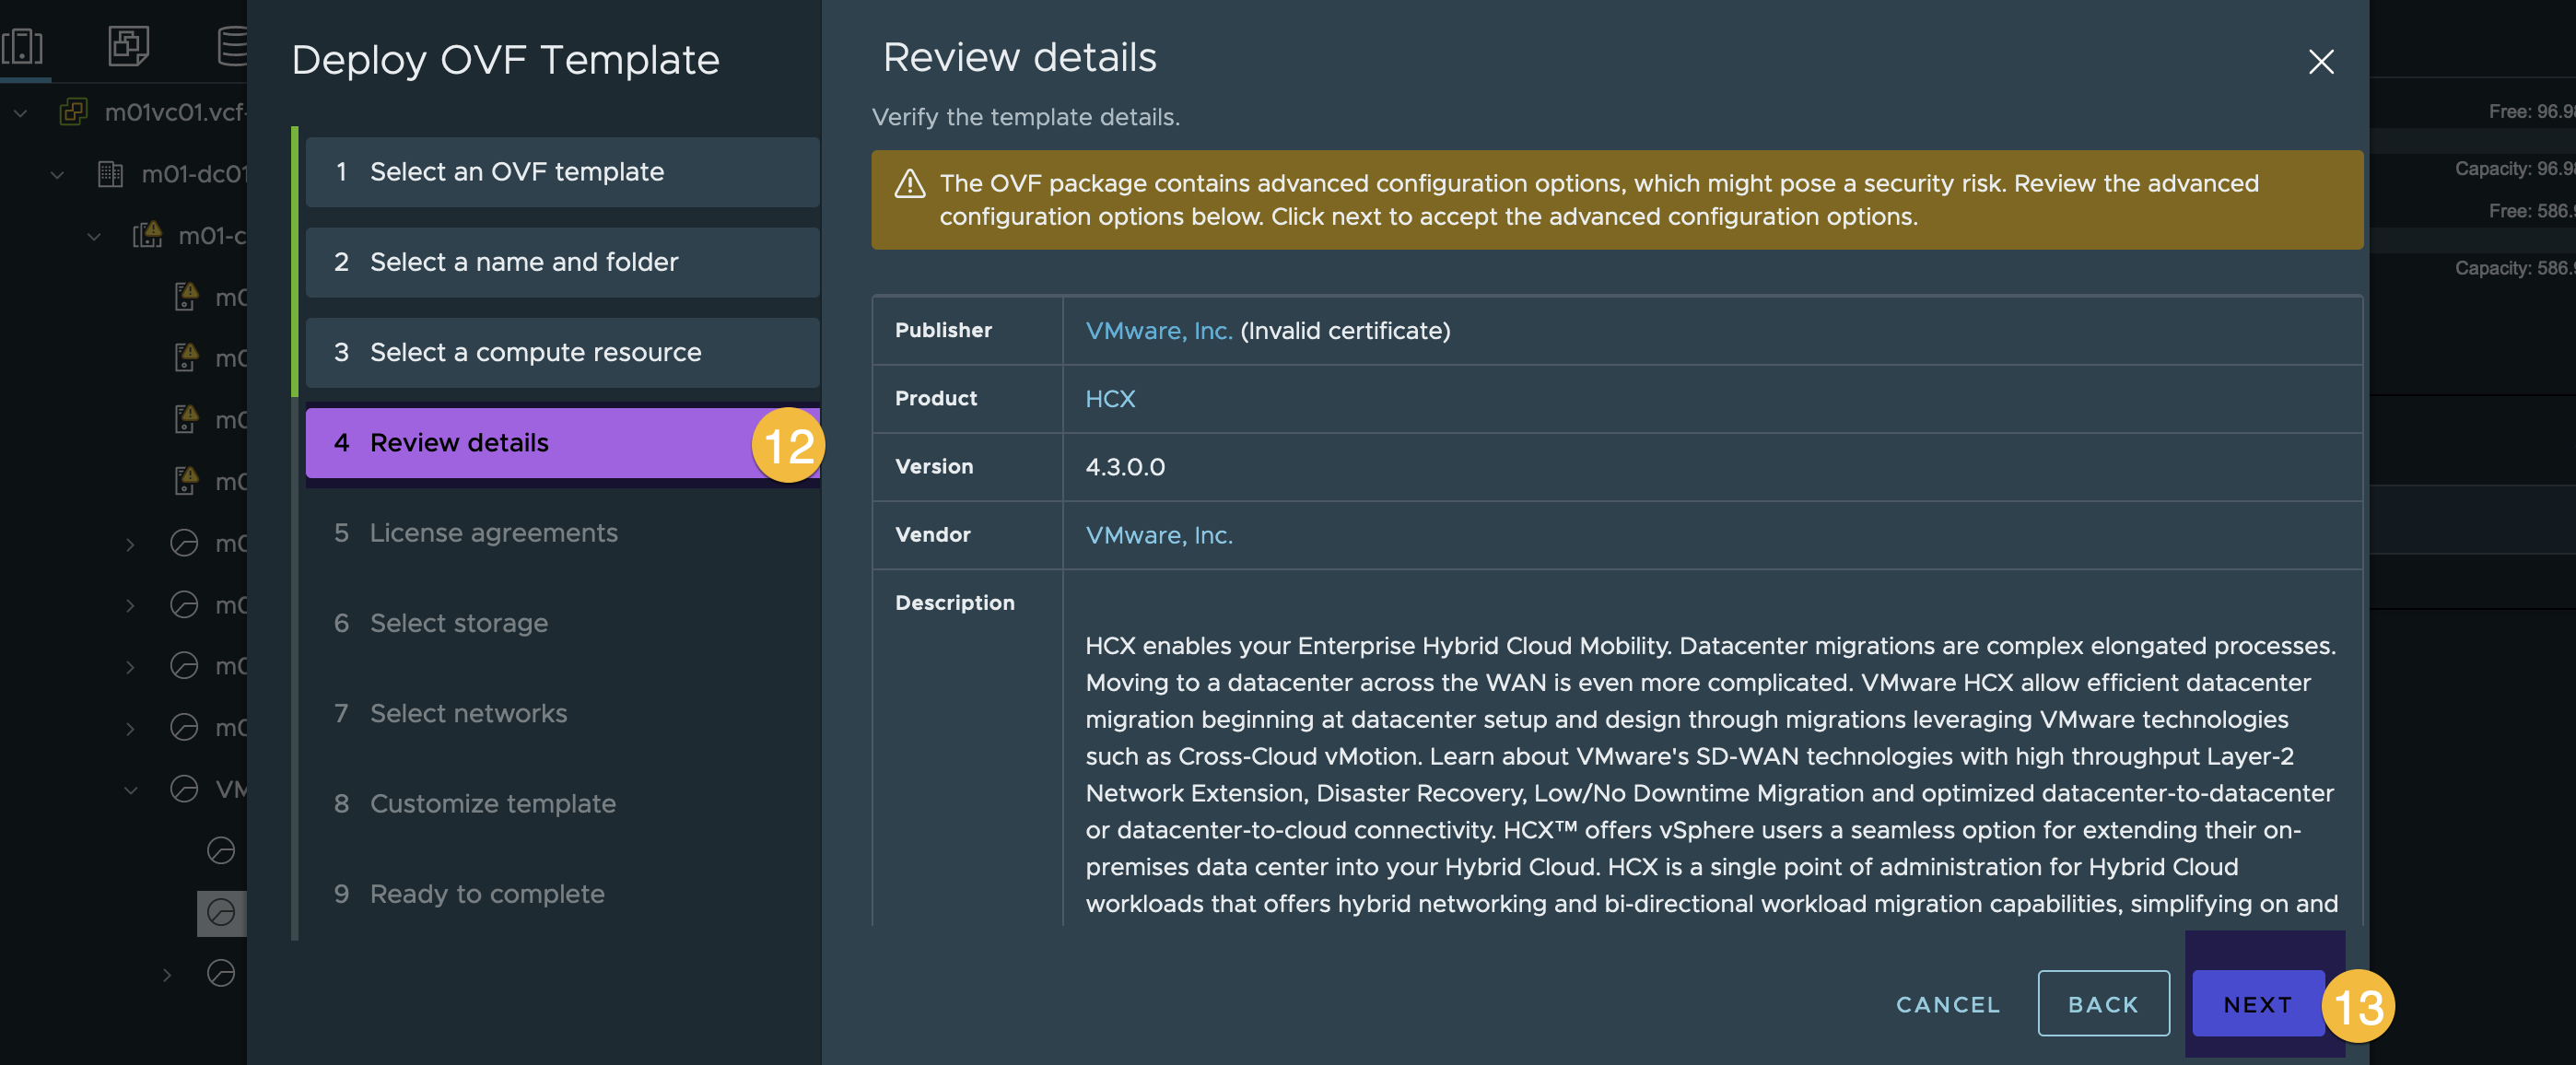The width and height of the screenshot is (2576, 1065).
Task: Click the warning triangle icon in the banner
Action: point(909,183)
